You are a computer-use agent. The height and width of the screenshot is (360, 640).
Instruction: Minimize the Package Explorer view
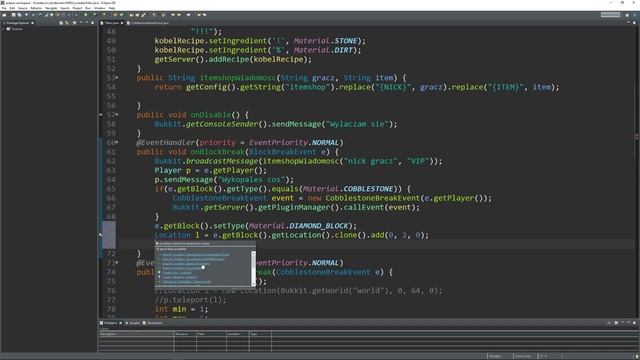86,23
